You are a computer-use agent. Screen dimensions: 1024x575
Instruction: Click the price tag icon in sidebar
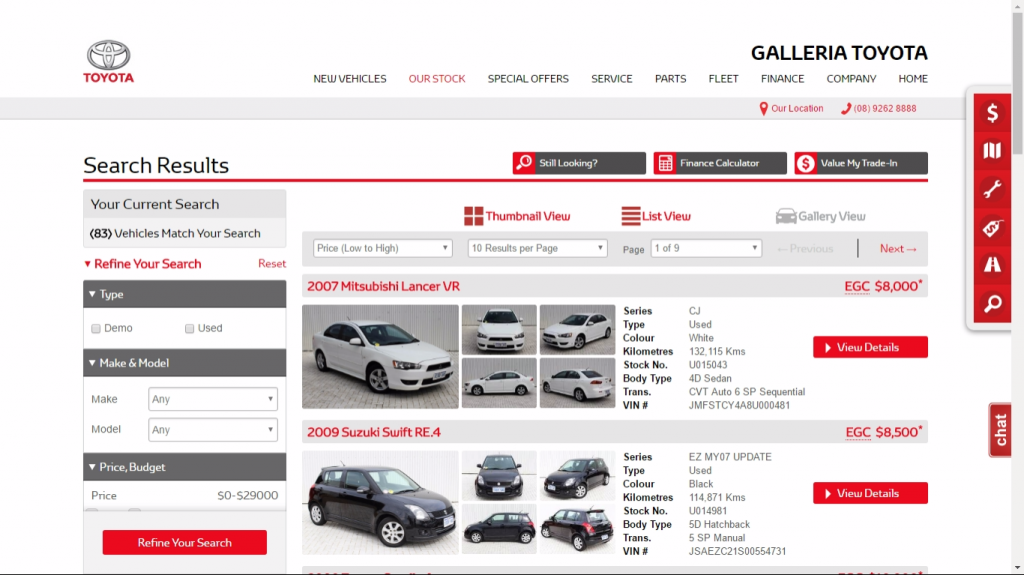(992, 227)
